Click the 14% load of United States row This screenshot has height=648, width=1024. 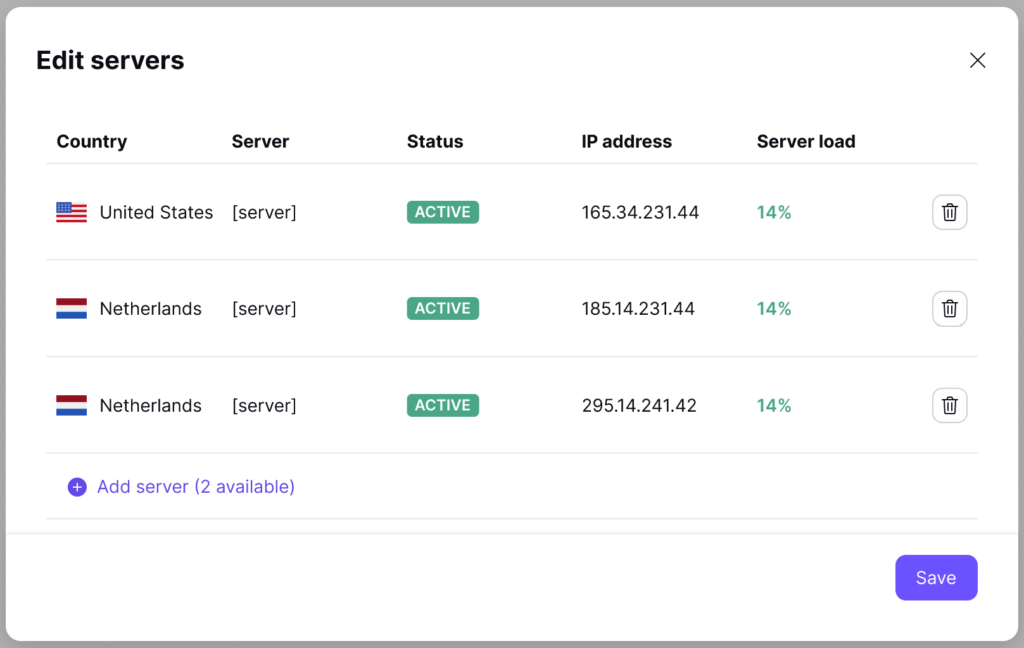coord(774,212)
